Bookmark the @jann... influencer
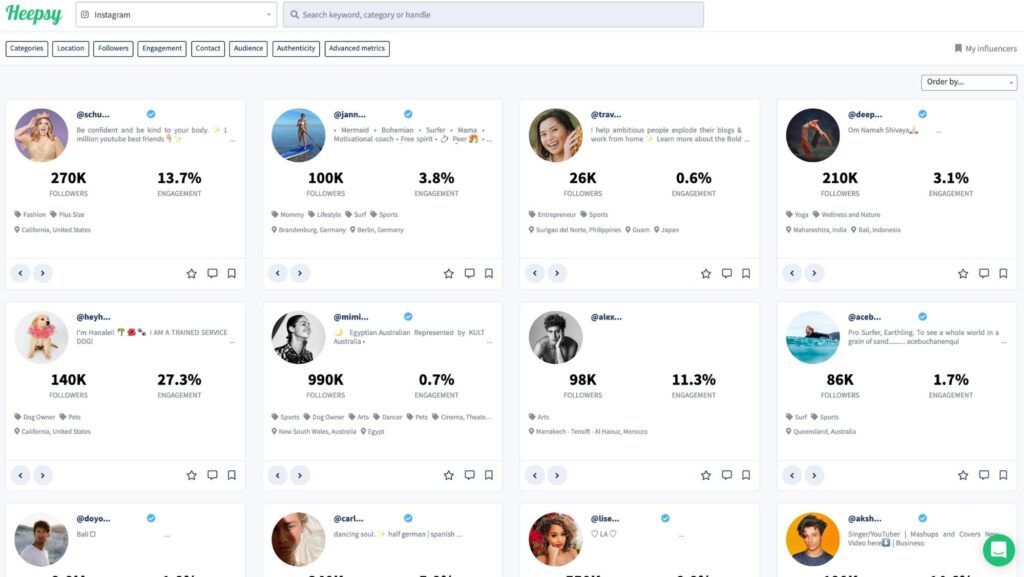The height and width of the screenshot is (577, 1024). (489, 273)
